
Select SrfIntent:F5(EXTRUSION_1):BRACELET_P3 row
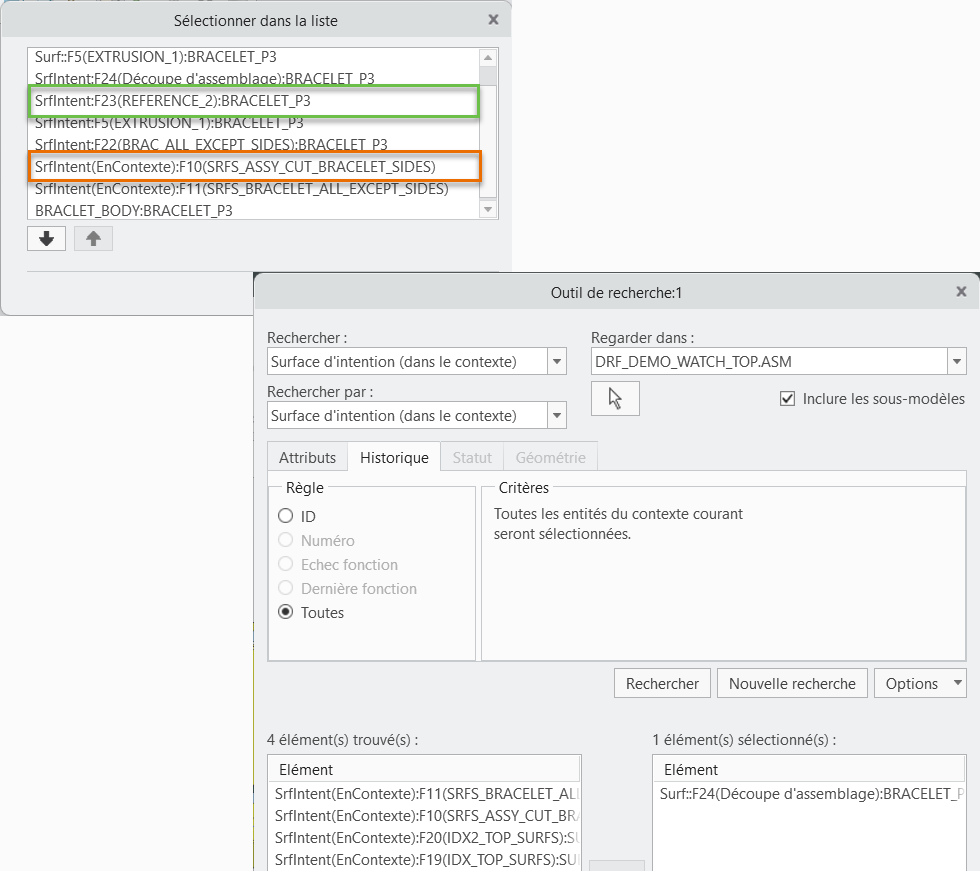(253, 122)
